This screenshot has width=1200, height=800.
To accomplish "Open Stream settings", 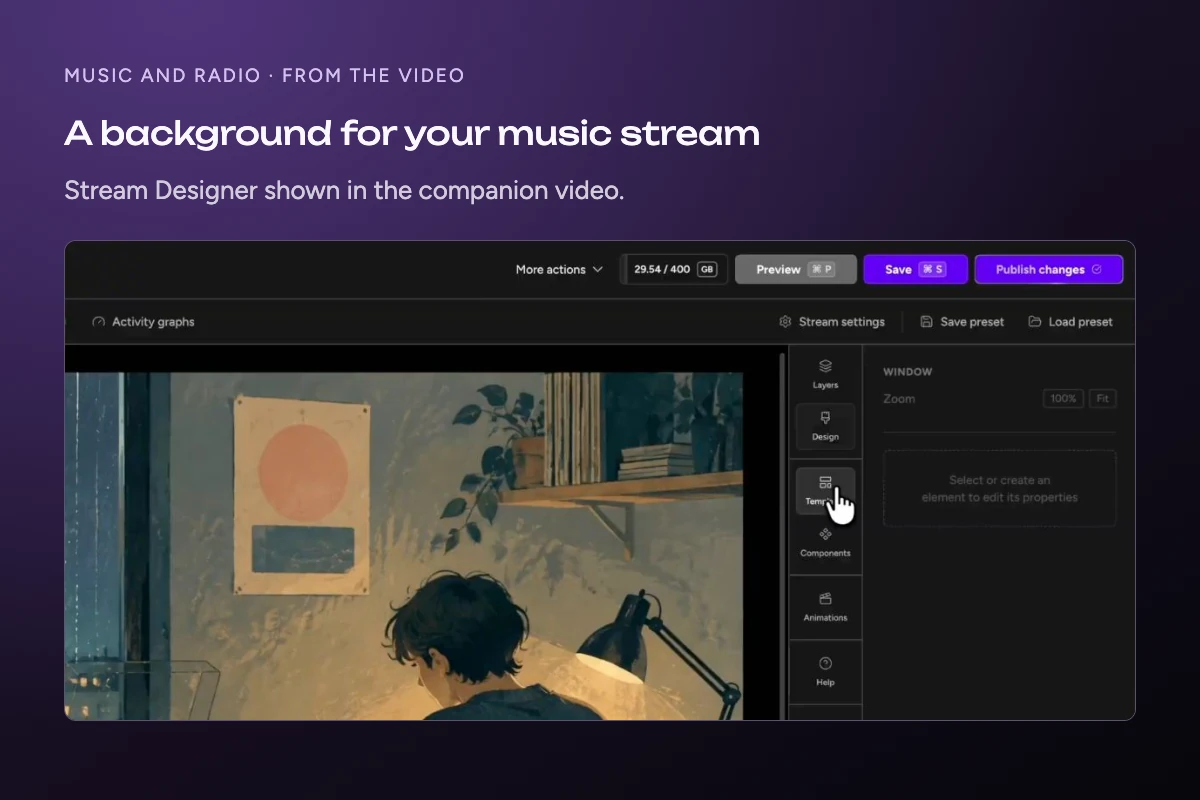I will point(832,322).
